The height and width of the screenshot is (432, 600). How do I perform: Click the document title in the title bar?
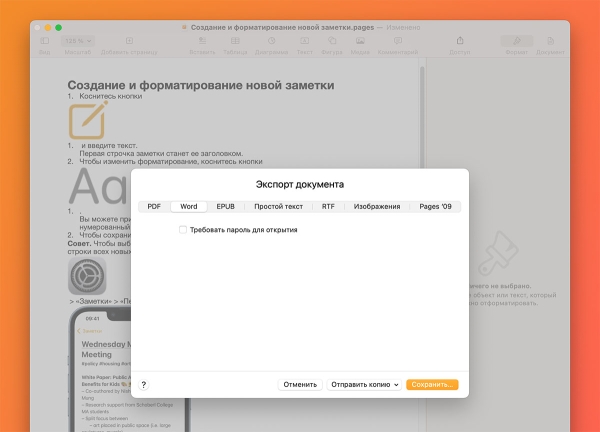coord(282,28)
